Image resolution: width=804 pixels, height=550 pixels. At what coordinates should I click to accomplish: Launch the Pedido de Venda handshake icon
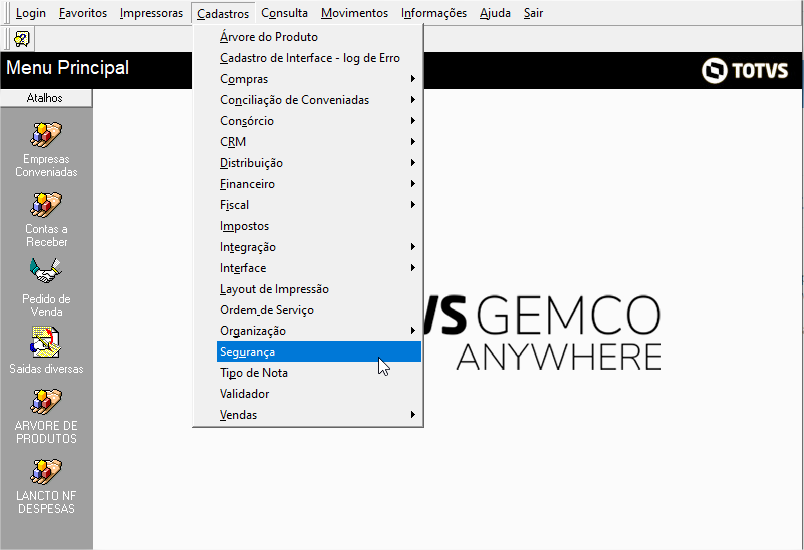click(x=46, y=271)
